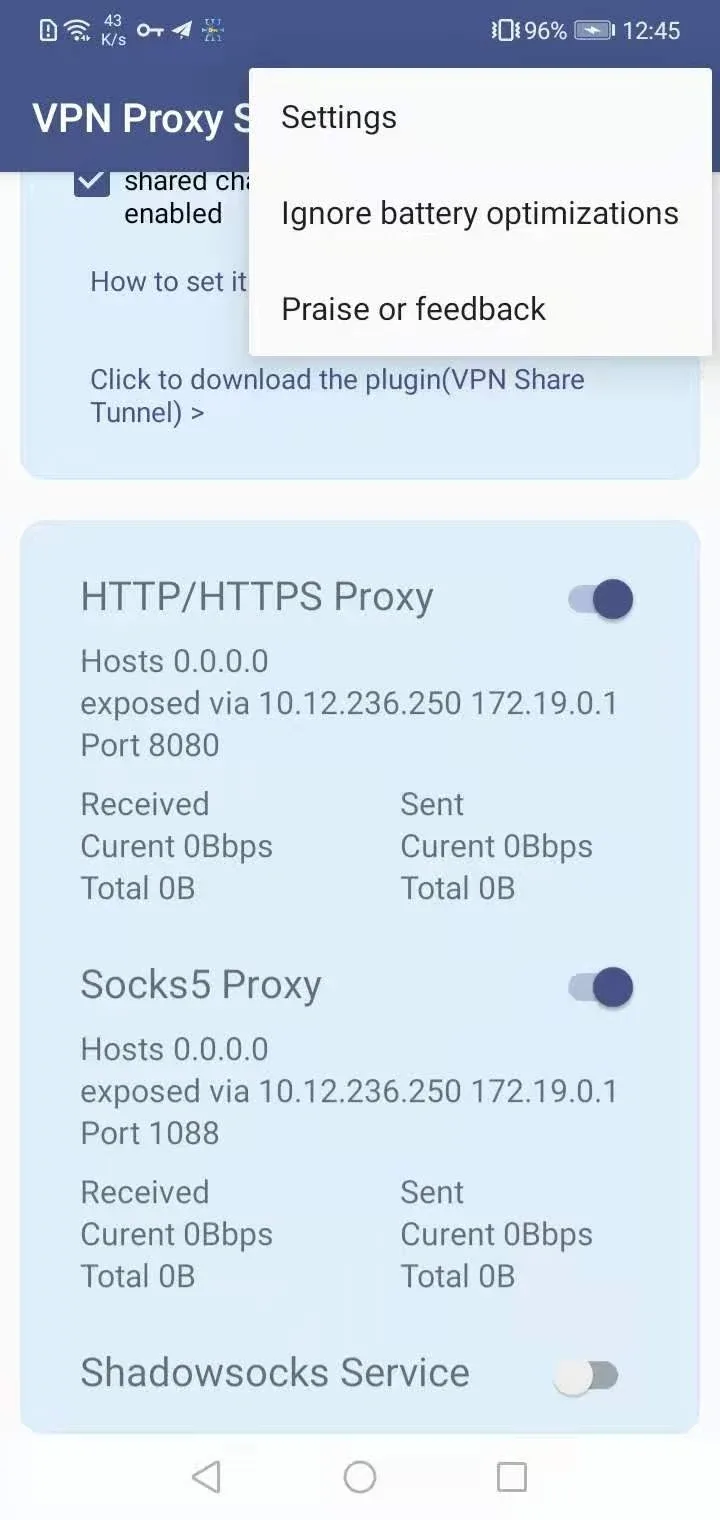Tap the battery charging icon

594,31
